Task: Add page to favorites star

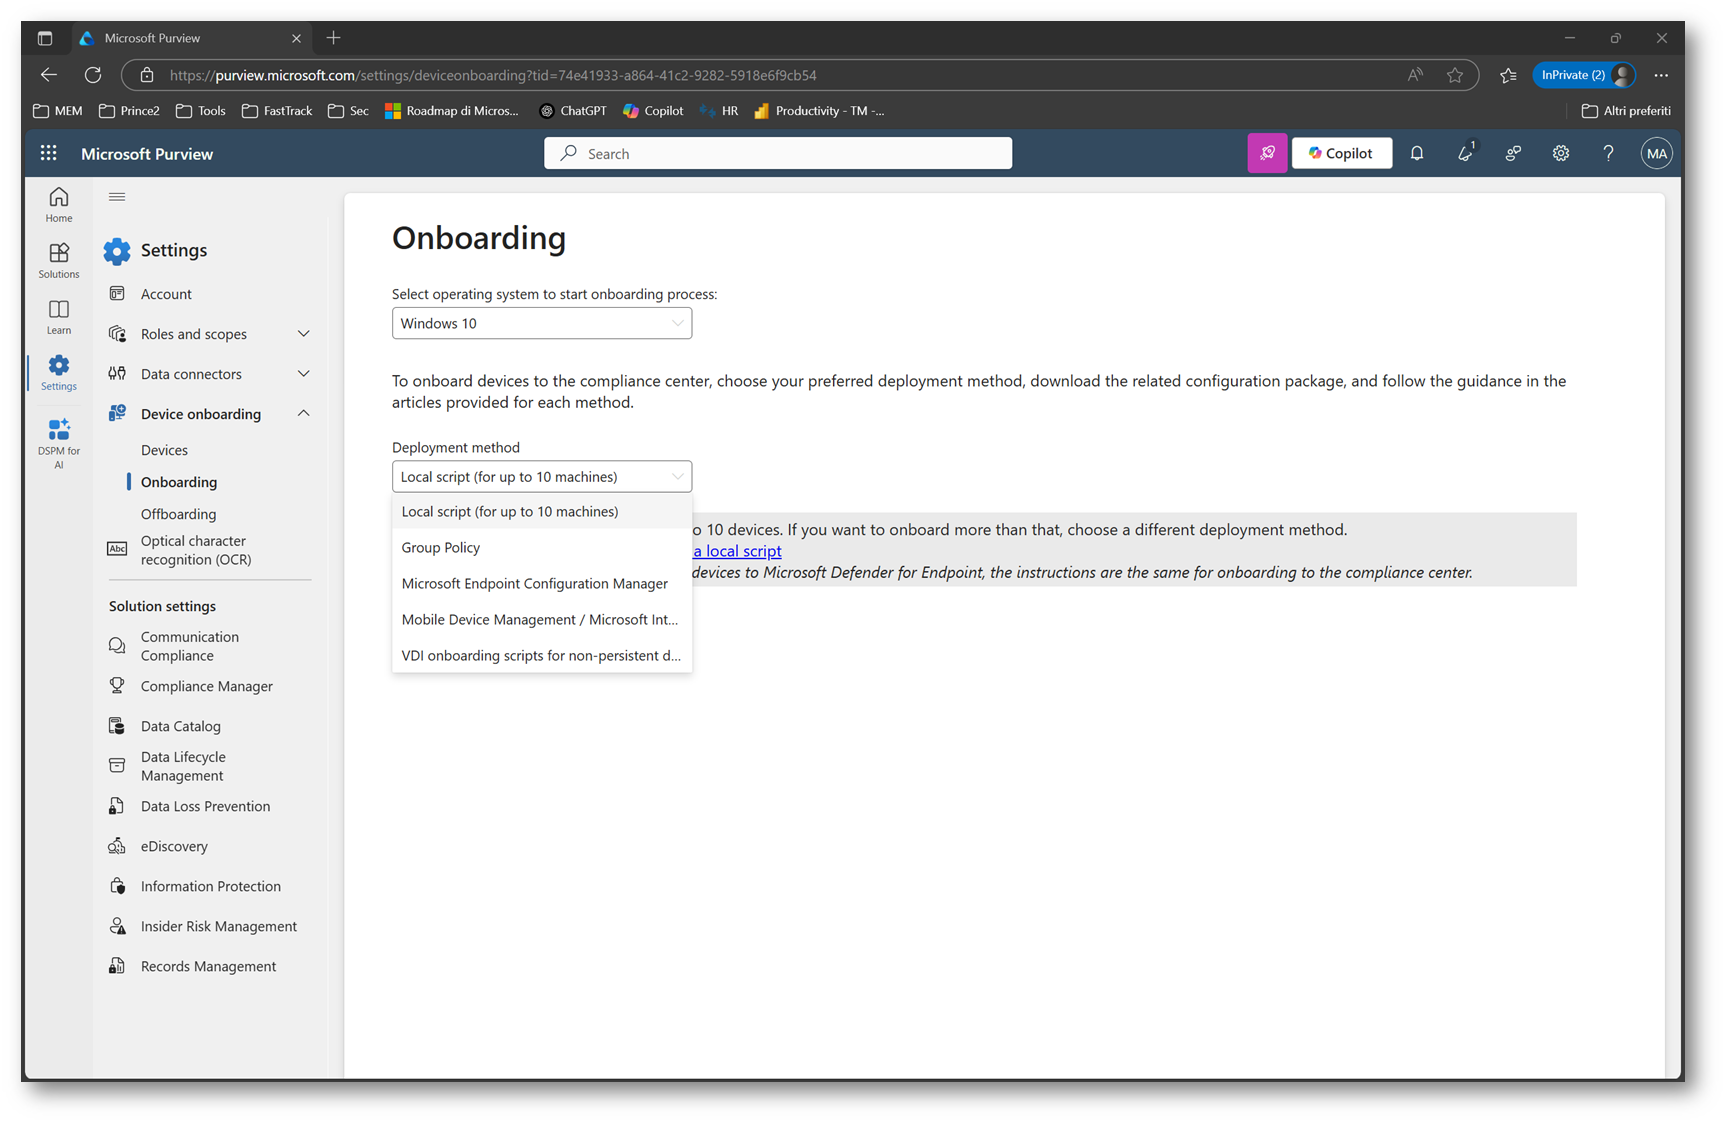Action: point(1455,75)
